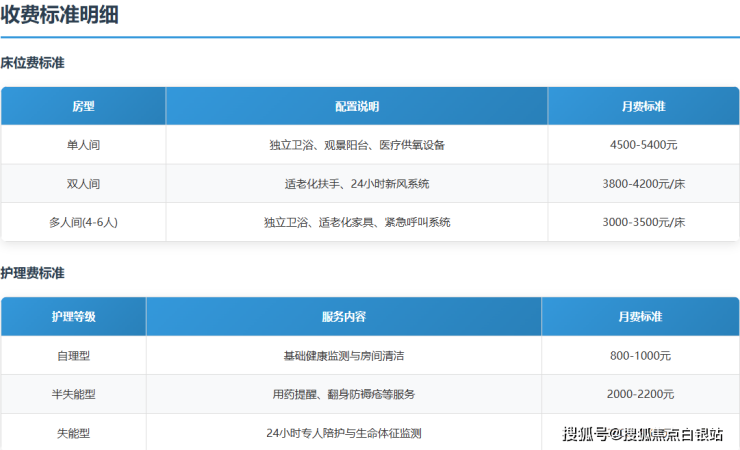The height and width of the screenshot is (450, 740).
Task: Click 月费标准 header in the bed fee table
Action: (x=643, y=106)
